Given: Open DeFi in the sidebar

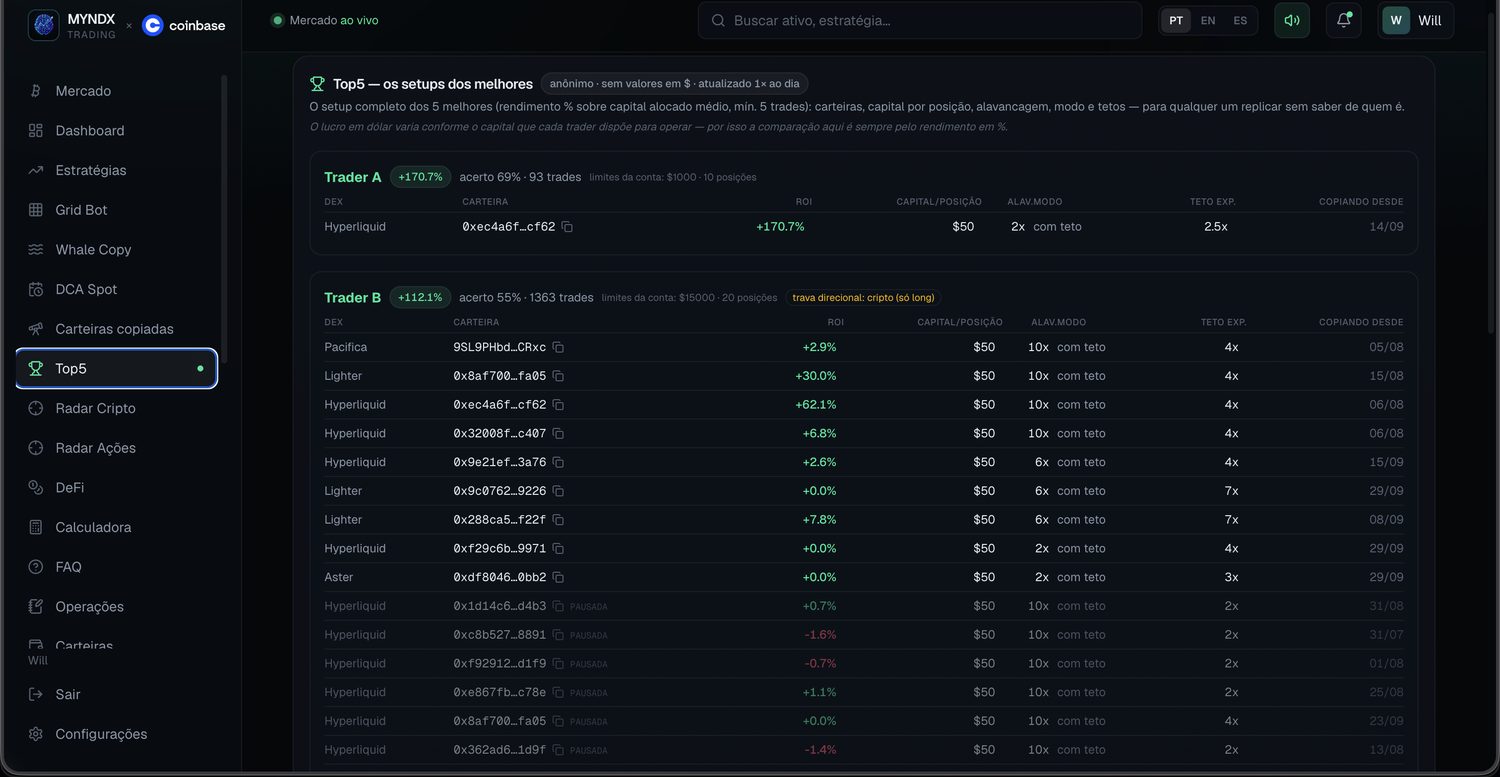Looking at the screenshot, I should point(116,487).
